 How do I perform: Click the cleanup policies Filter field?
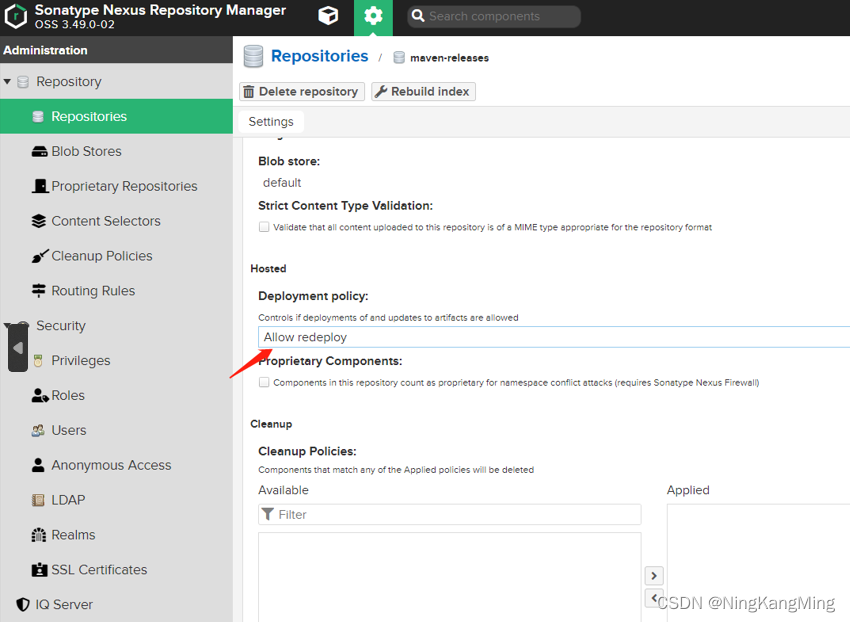[450, 514]
